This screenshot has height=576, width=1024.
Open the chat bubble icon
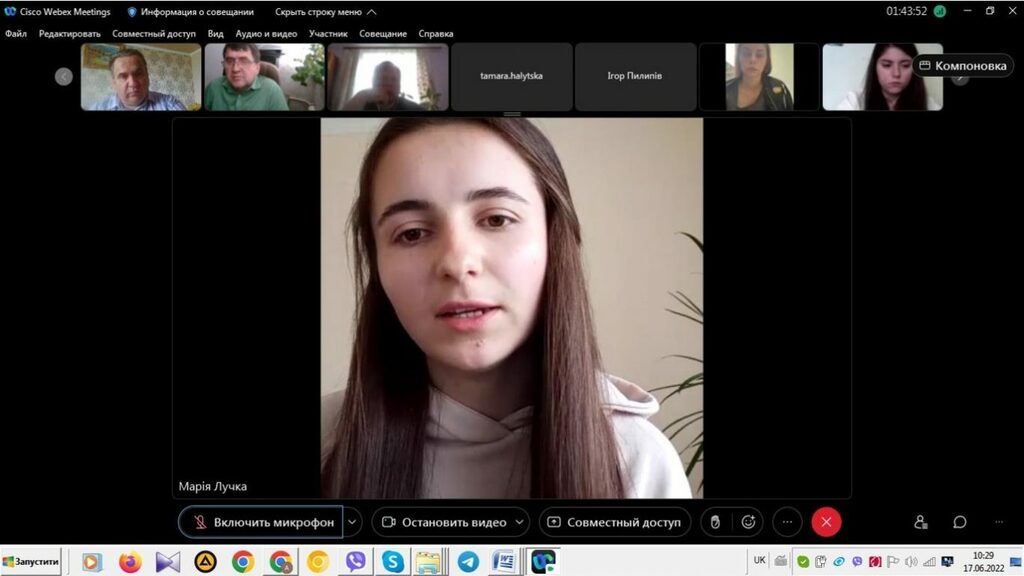[959, 522]
